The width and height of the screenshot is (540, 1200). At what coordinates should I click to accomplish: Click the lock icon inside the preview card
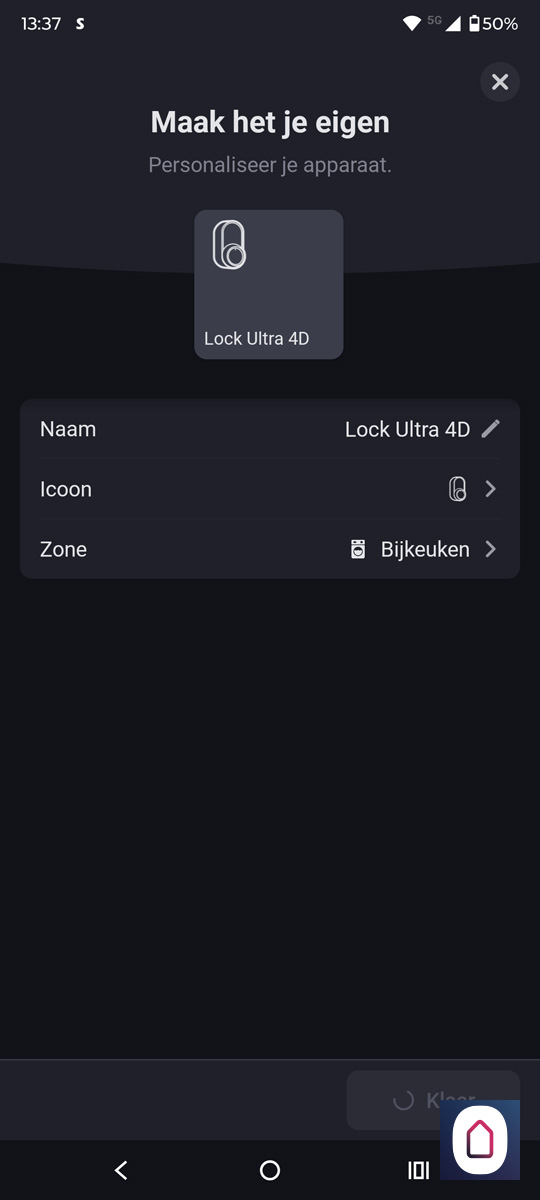point(229,245)
